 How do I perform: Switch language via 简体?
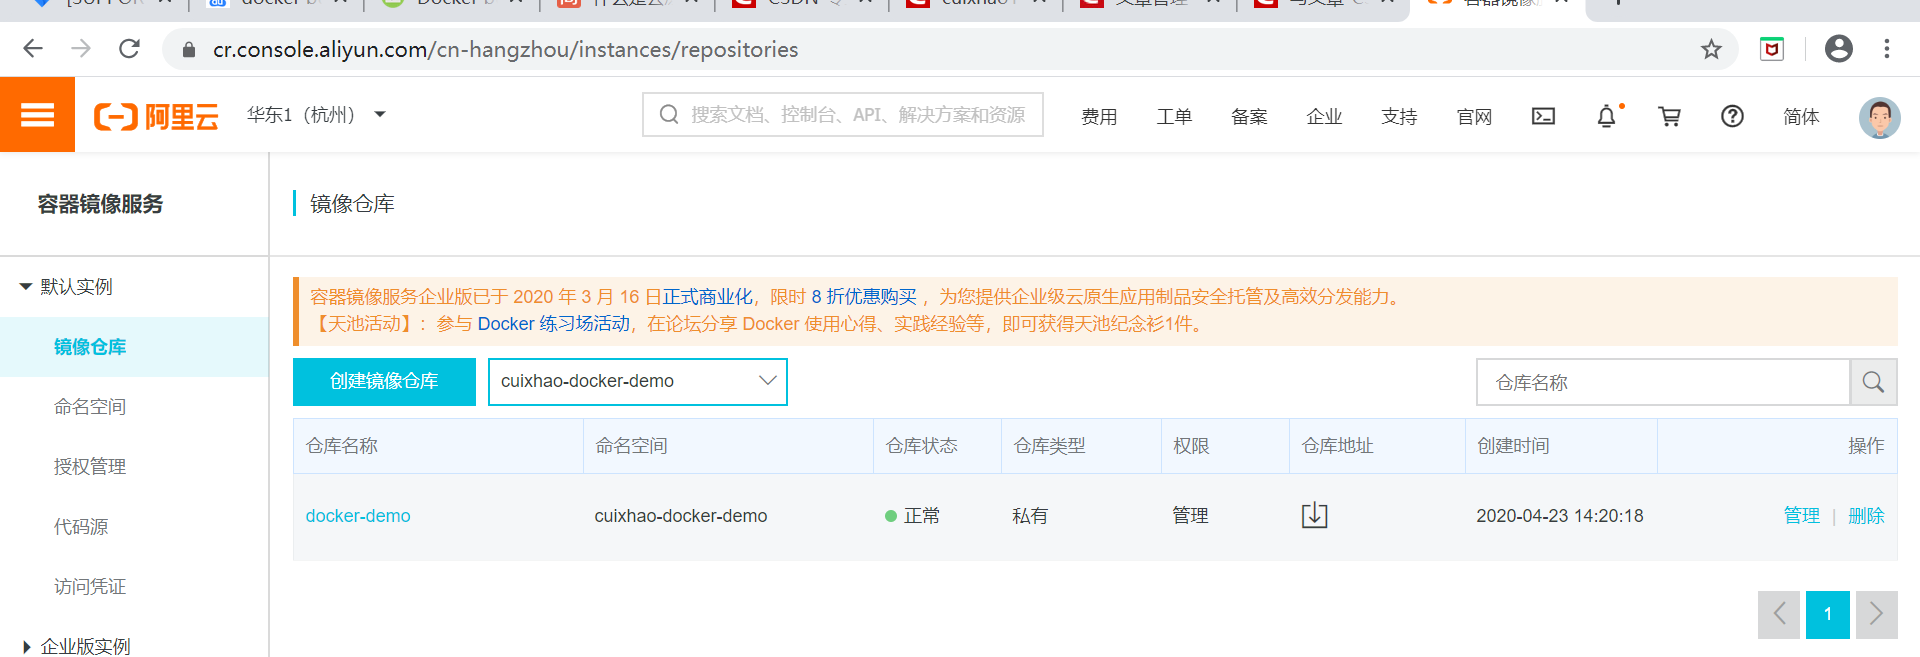pos(1801,117)
